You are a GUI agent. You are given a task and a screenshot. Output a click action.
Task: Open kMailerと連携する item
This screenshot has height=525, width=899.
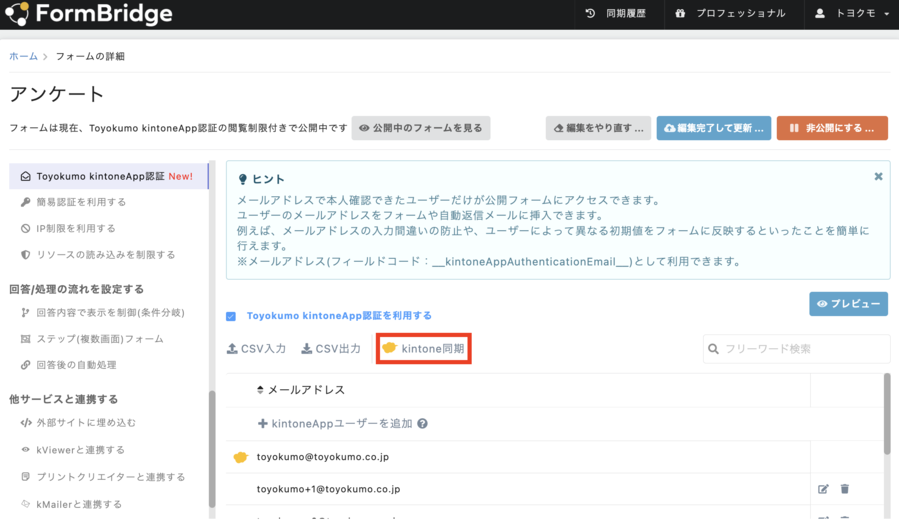(72, 504)
